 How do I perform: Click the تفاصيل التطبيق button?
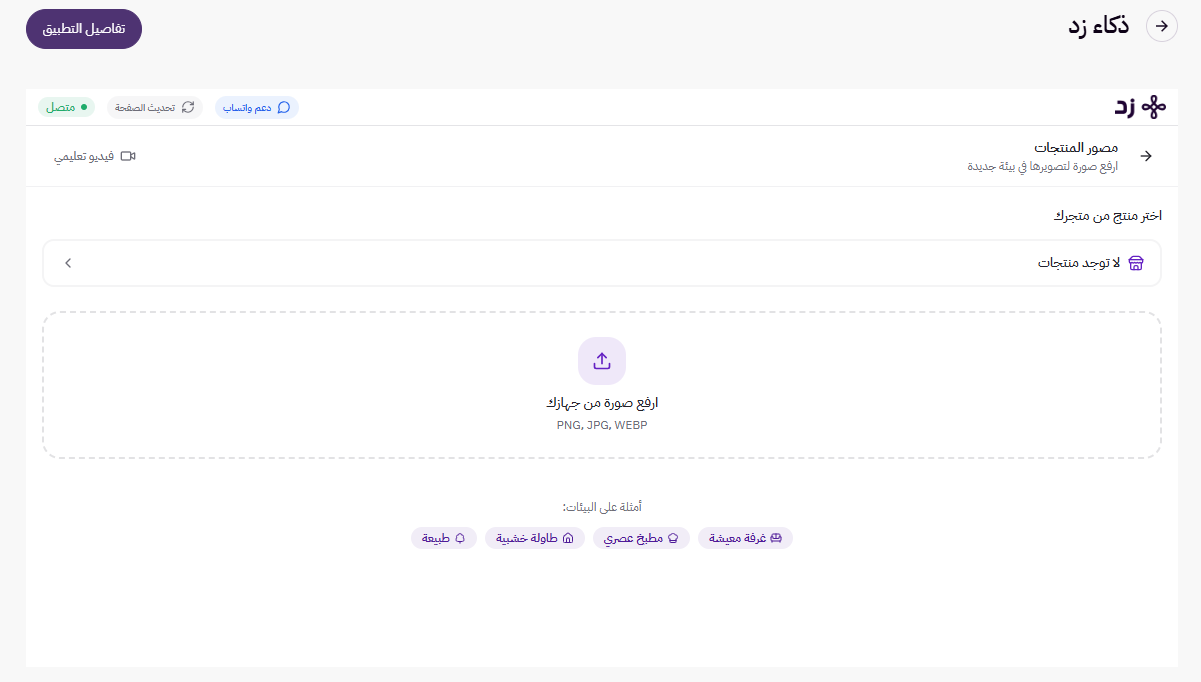click(83, 29)
